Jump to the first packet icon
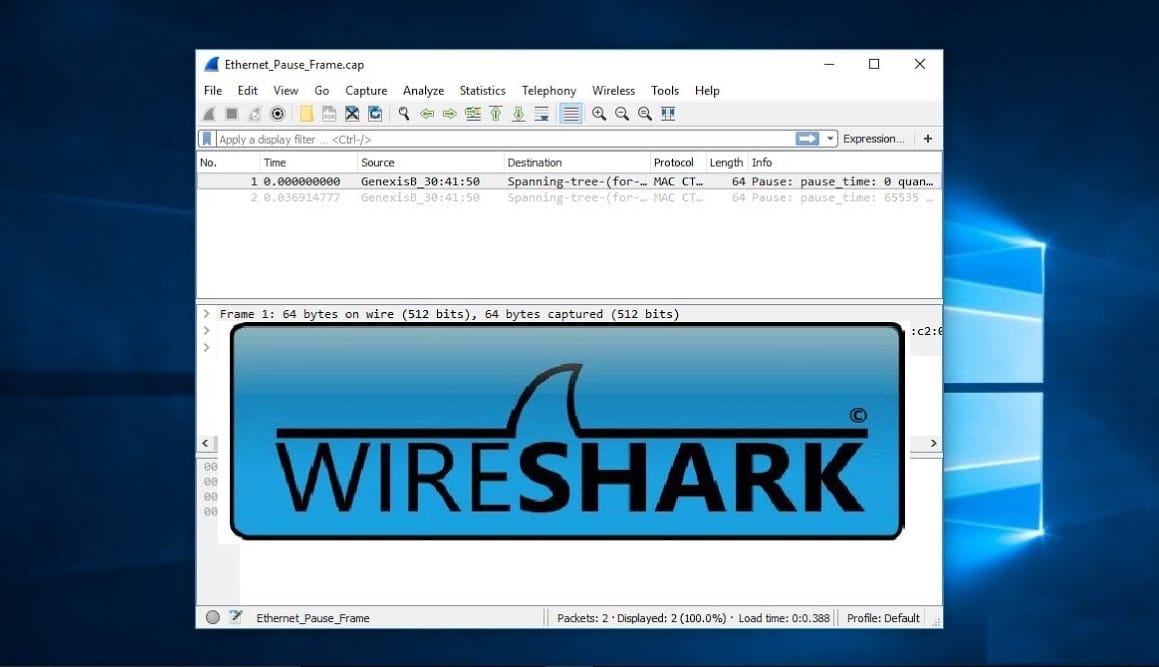This screenshot has width=1159, height=667. [495, 114]
